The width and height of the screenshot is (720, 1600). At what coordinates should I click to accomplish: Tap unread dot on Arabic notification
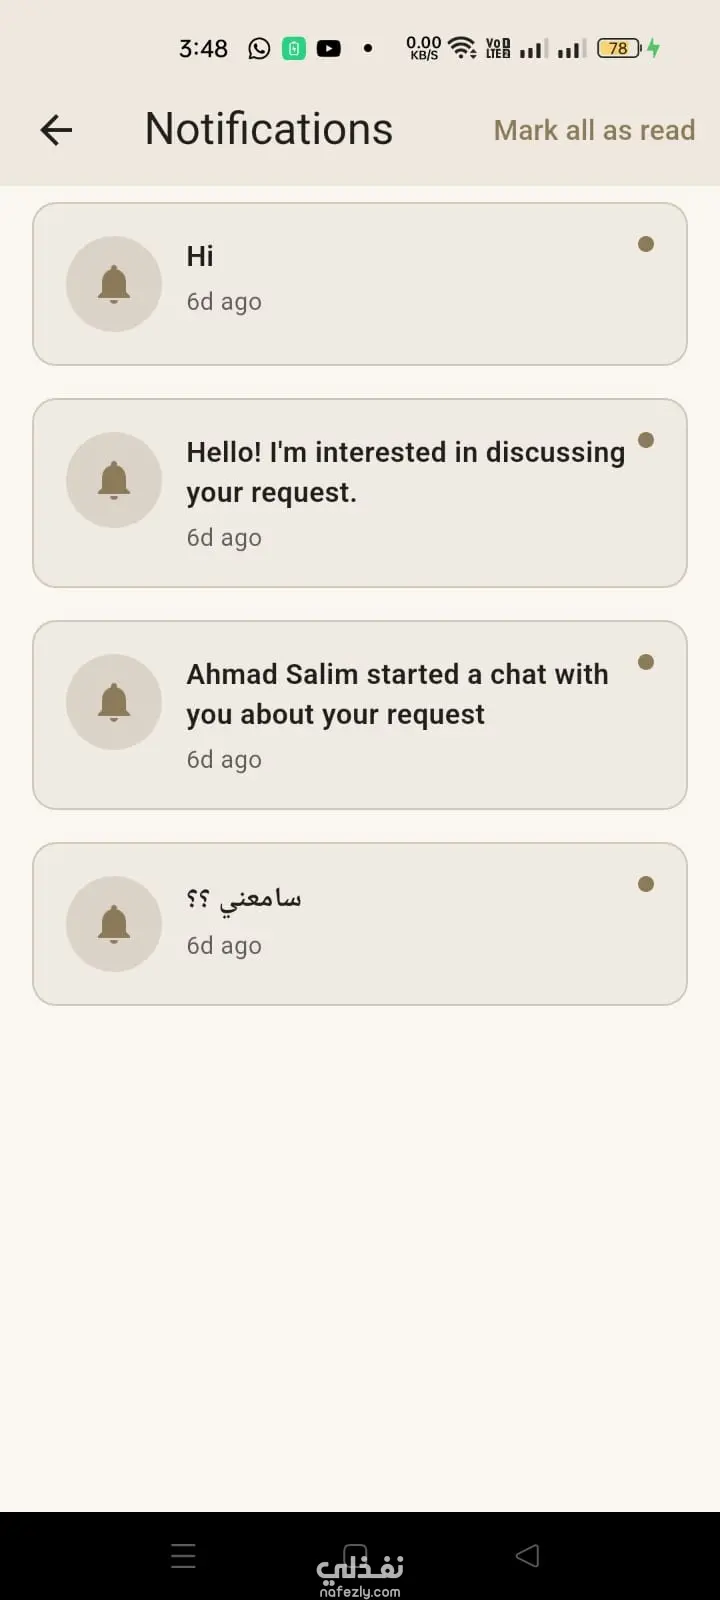[646, 884]
